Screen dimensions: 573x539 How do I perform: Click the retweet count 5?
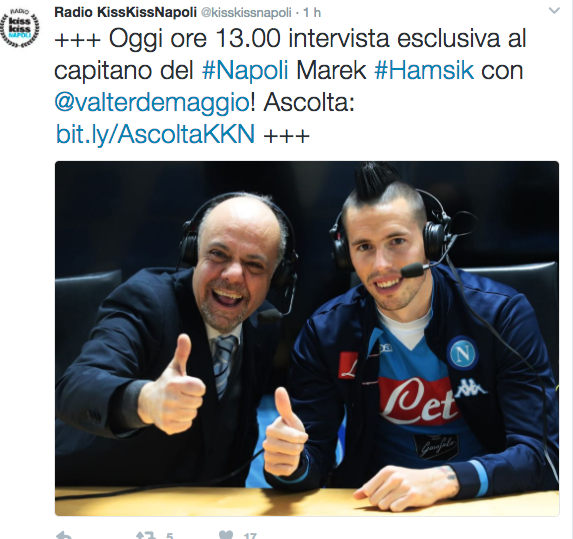169,536
